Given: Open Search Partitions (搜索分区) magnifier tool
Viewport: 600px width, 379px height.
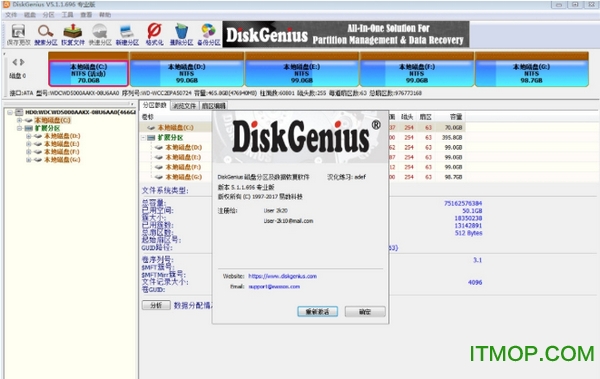Looking at the screenshot, I should [x=46, y=34].
